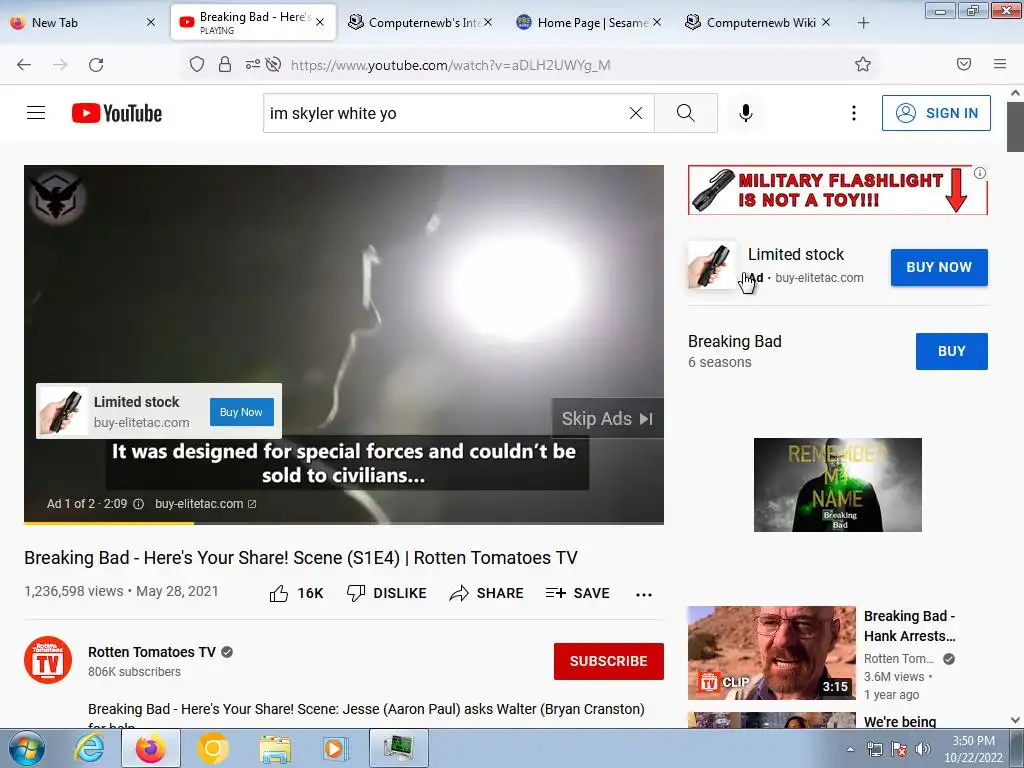1024x768 pixels.
Task: Subscribe to Rotten Tomatoes TV
Action: click(609, 661)
